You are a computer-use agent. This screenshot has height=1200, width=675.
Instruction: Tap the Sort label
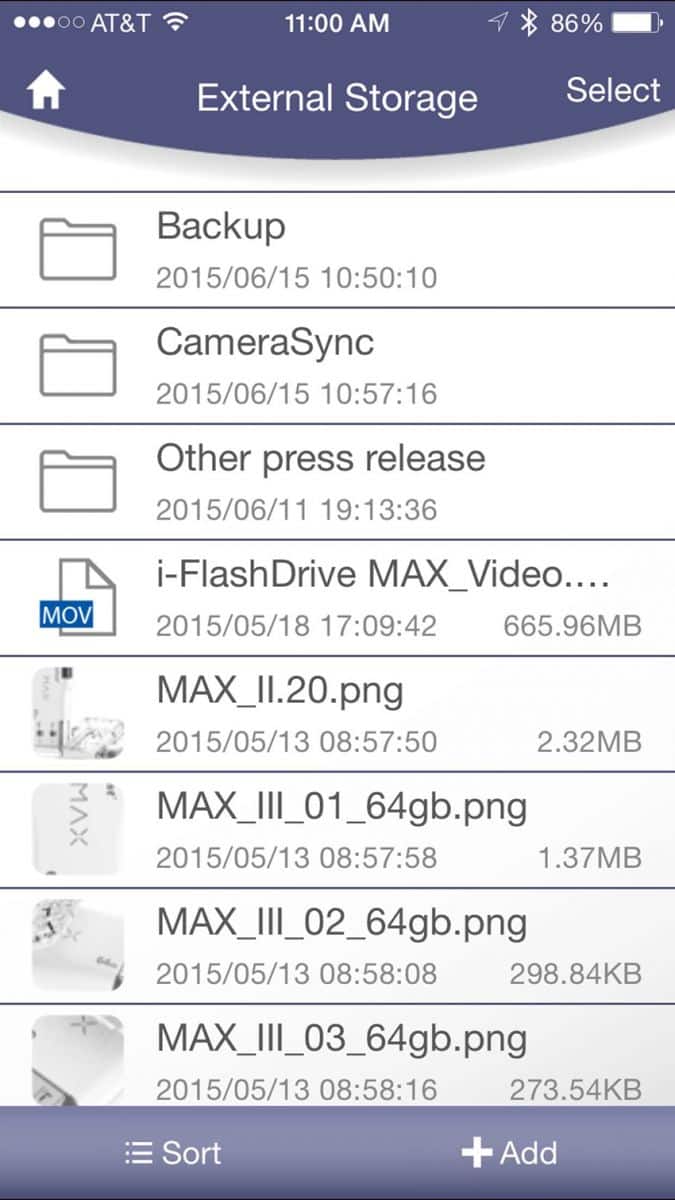[191, 1153]
